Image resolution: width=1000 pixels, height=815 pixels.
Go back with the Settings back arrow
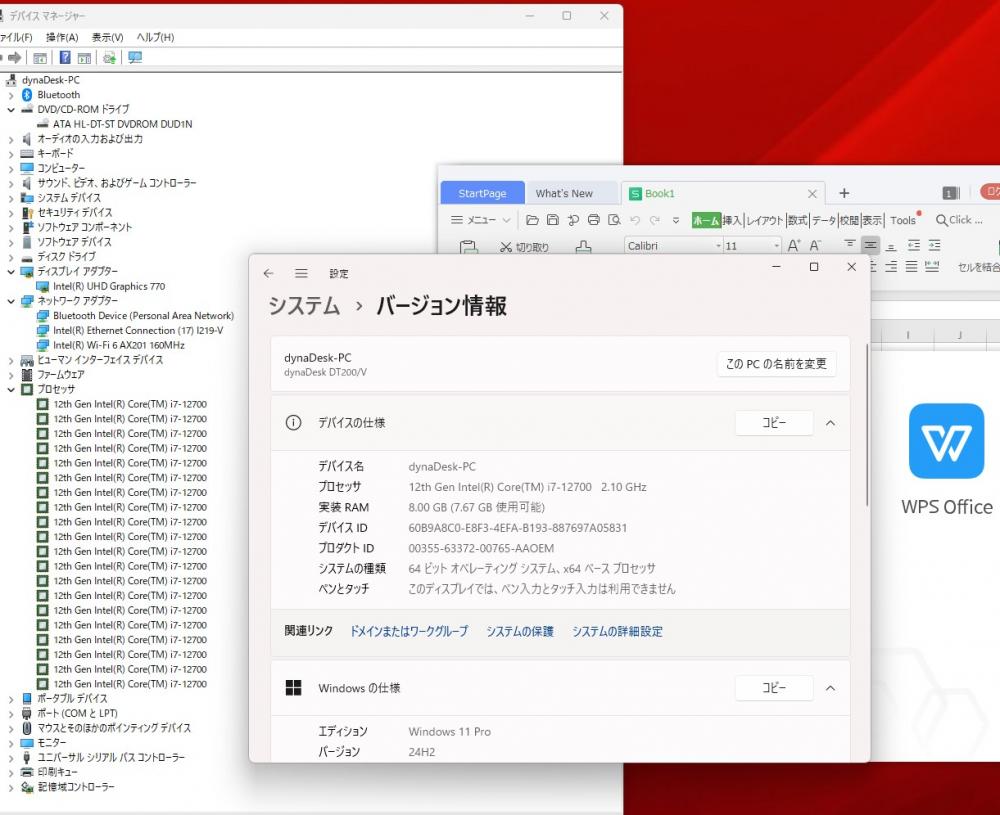(268, 274)
